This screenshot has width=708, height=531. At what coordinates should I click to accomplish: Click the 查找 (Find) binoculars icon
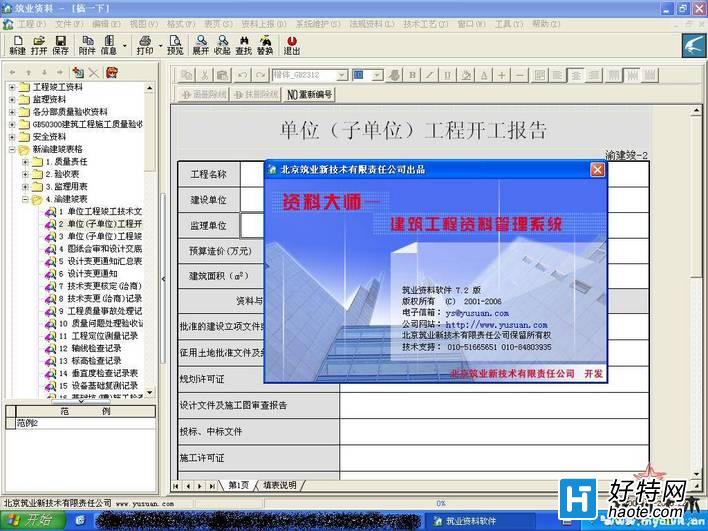pyautogui.click(x=244, y=45)
